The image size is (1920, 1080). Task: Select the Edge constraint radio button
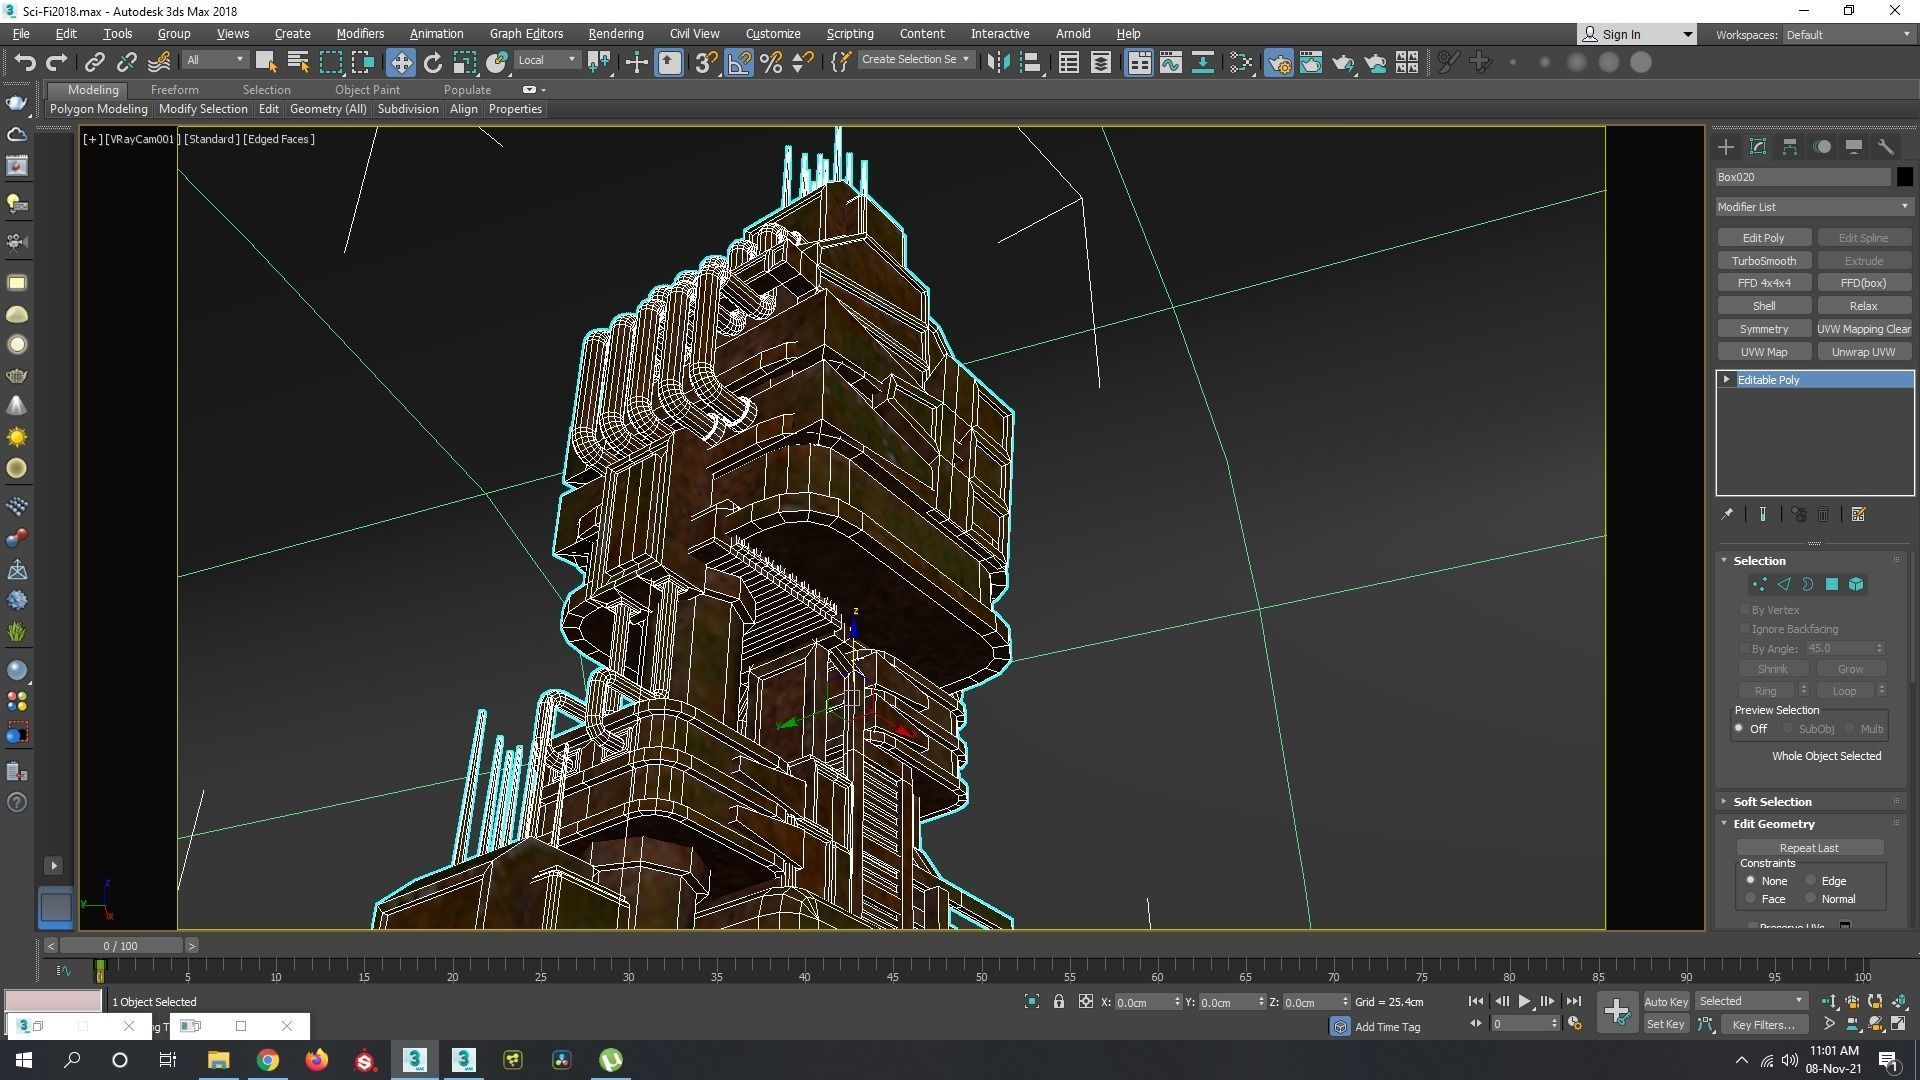(x=1810, y=880)
